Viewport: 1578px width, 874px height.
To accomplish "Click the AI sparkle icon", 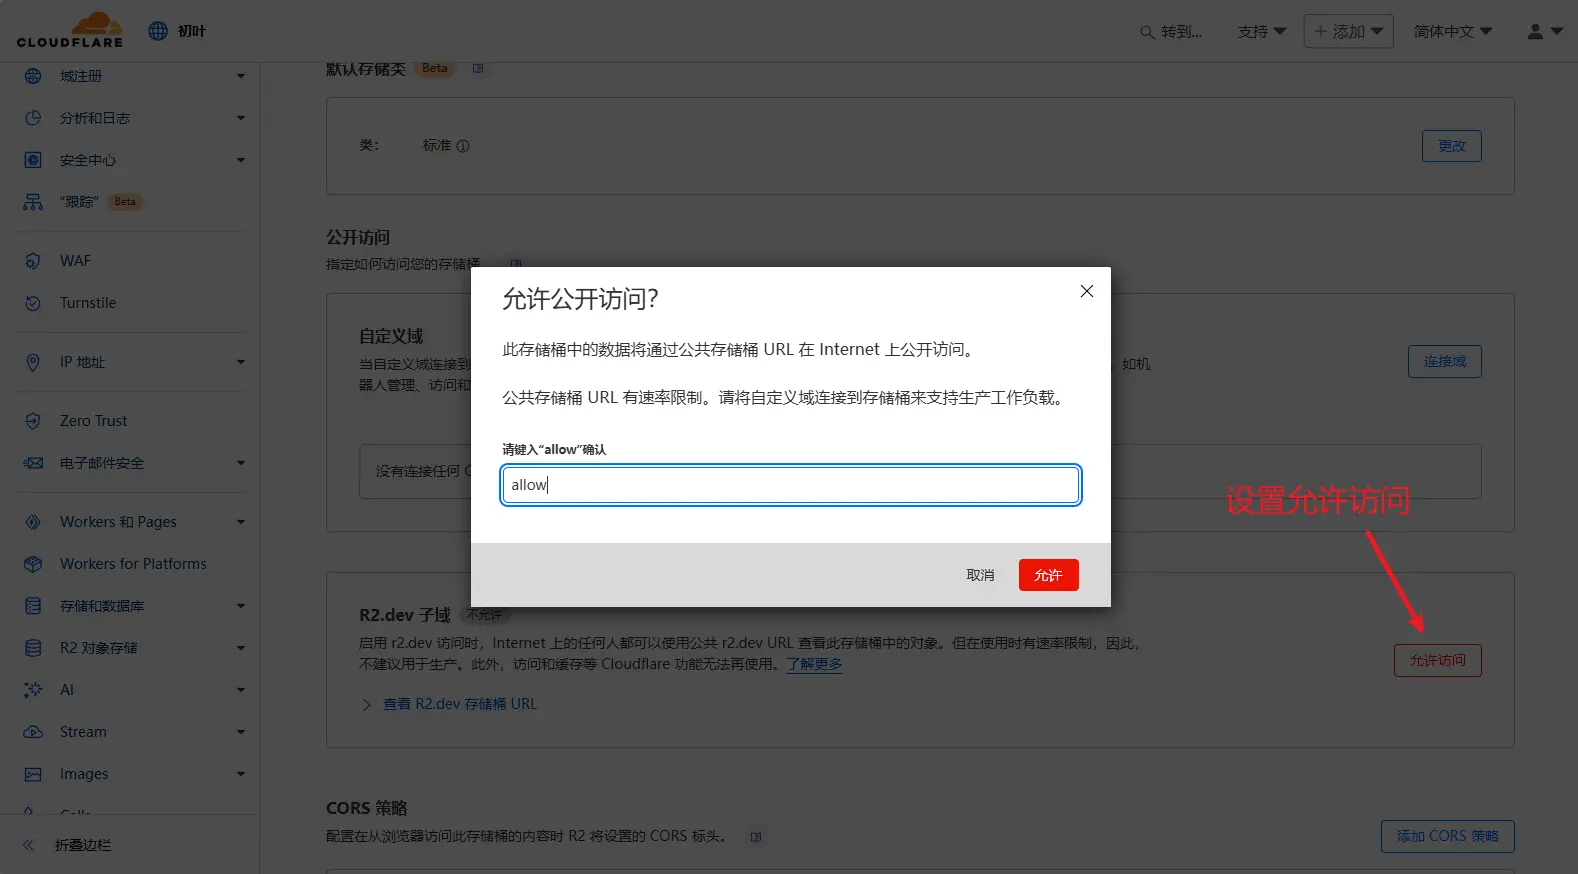I will click(33, 690).
